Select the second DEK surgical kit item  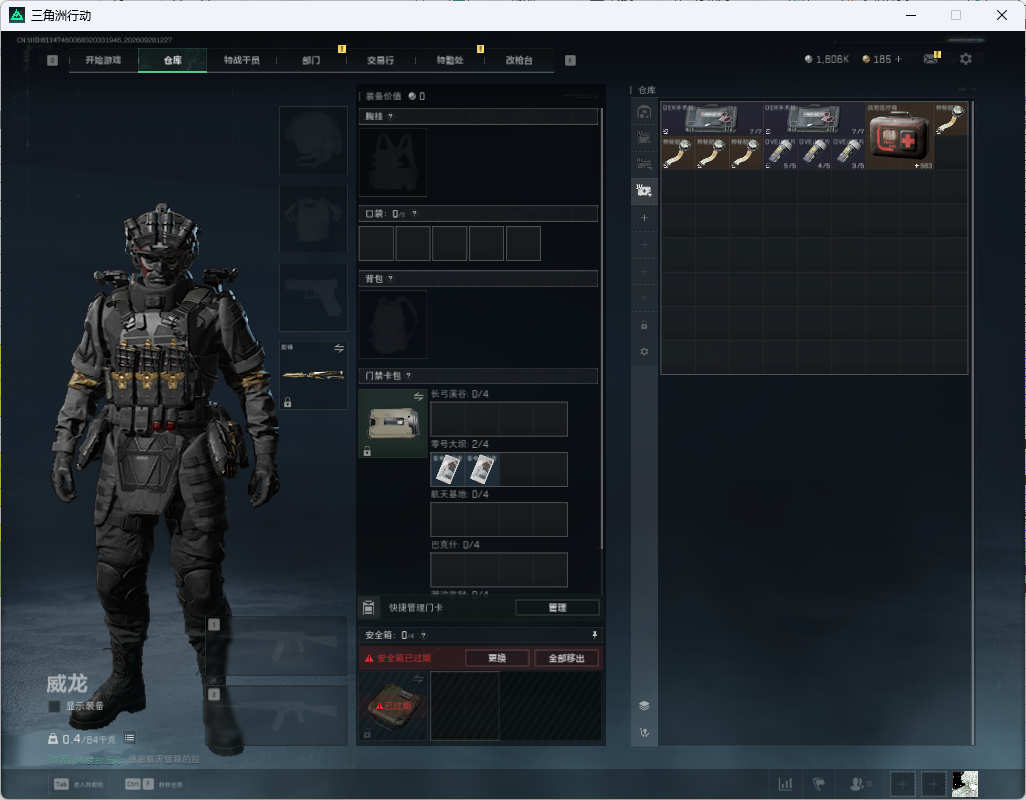[x=814, y=118]
